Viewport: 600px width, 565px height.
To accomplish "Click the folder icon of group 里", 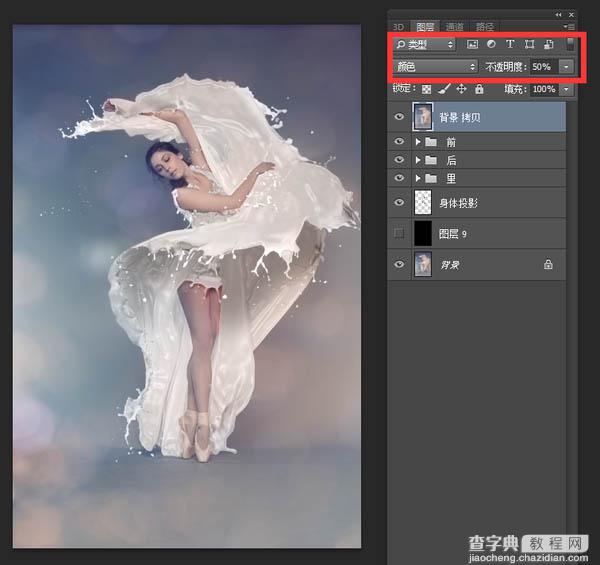I will (x=431, y=178).
